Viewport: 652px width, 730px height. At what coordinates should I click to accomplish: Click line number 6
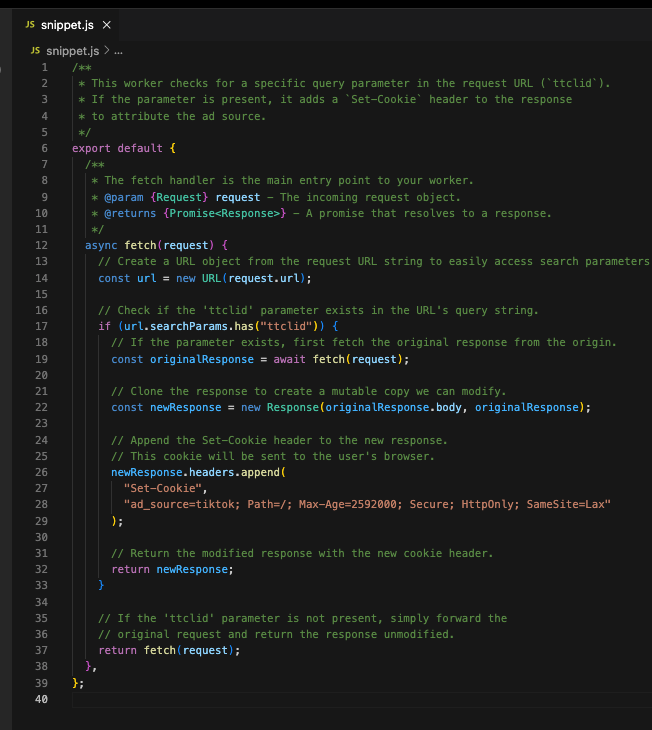[x=45, y=148]
